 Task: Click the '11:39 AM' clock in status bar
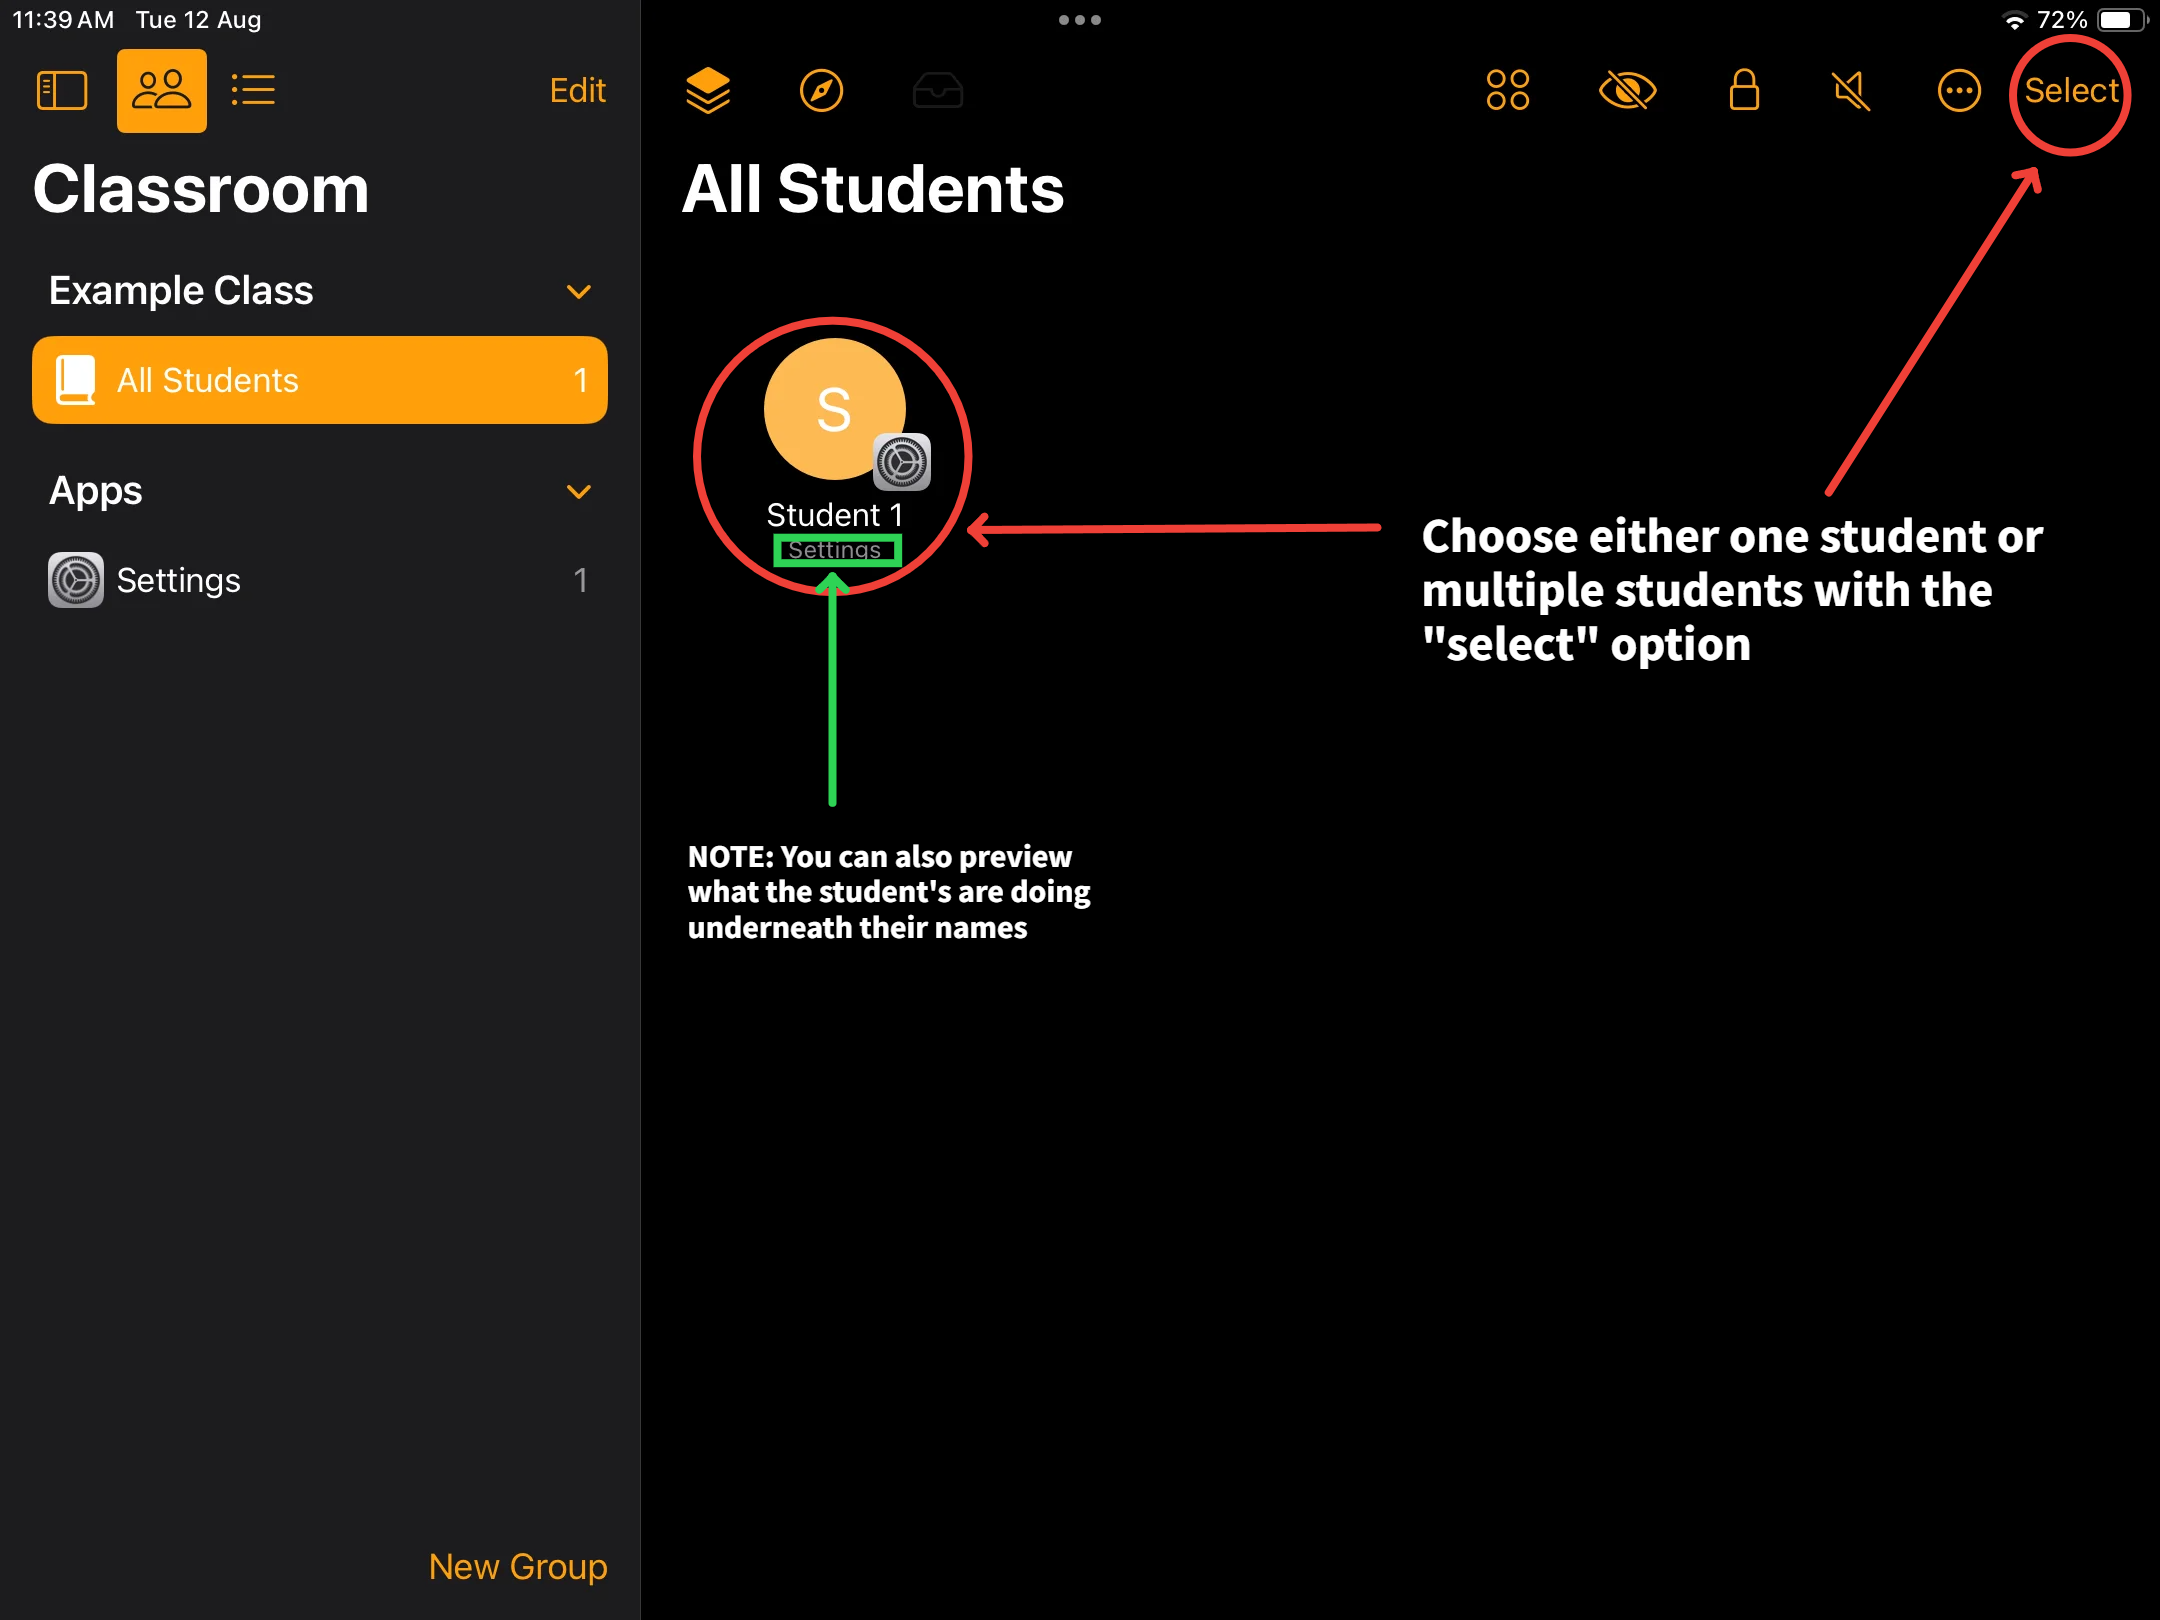63,20
